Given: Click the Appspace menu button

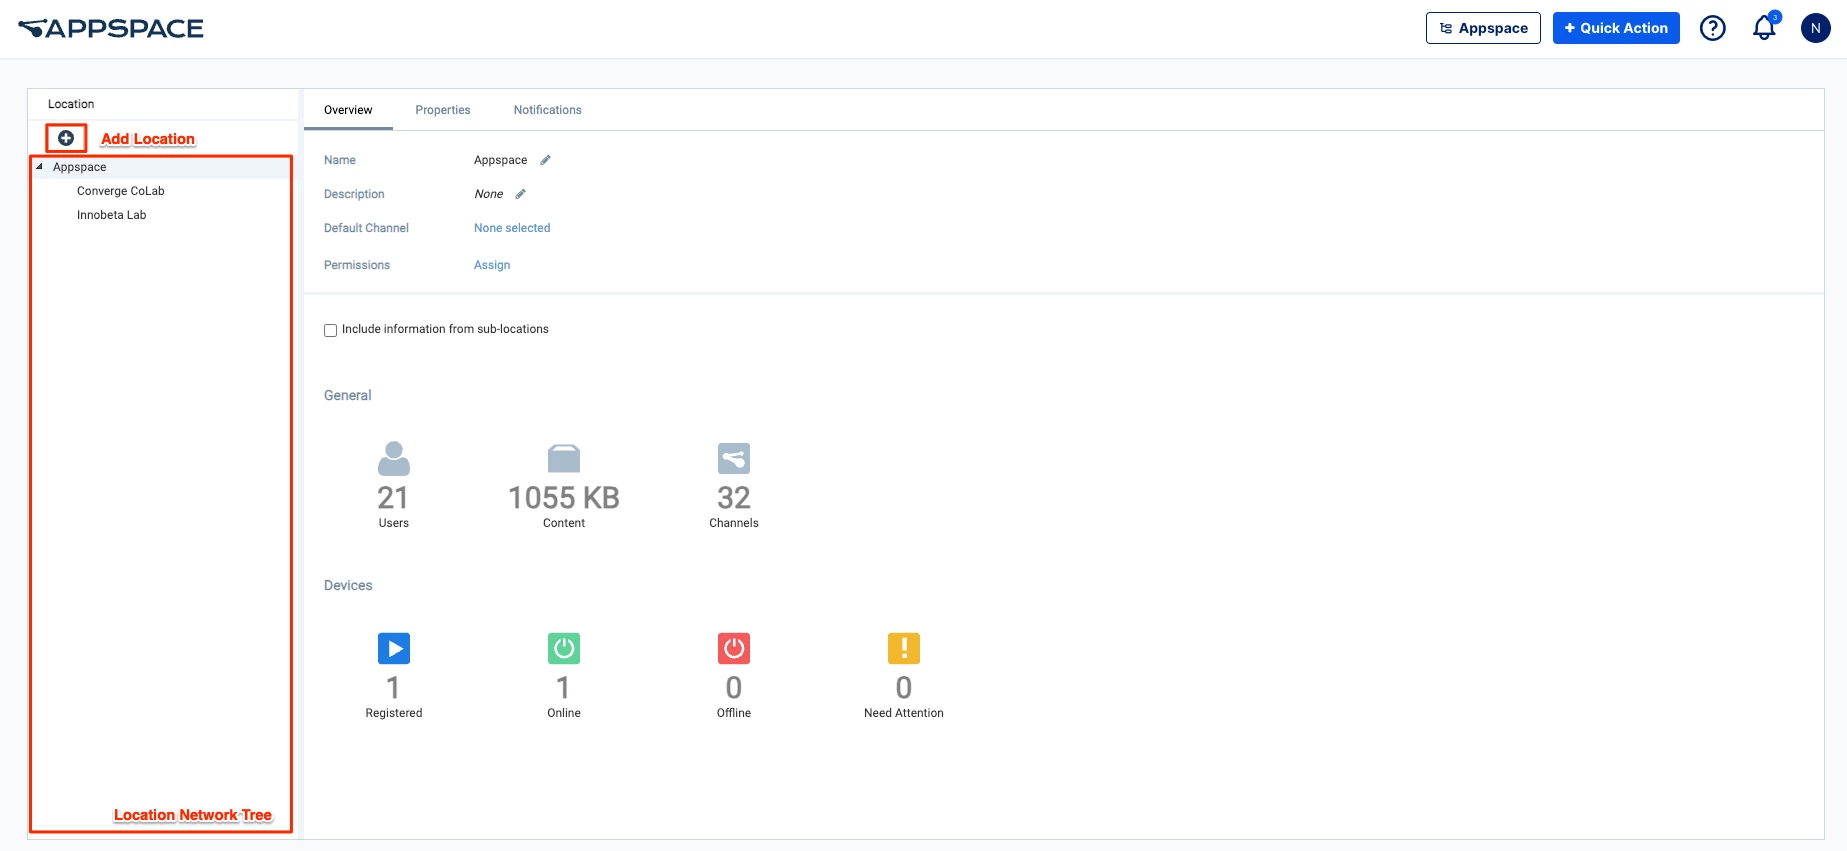Looking at the screenshot, I should pyautogui.click(x=1483, y=28).
